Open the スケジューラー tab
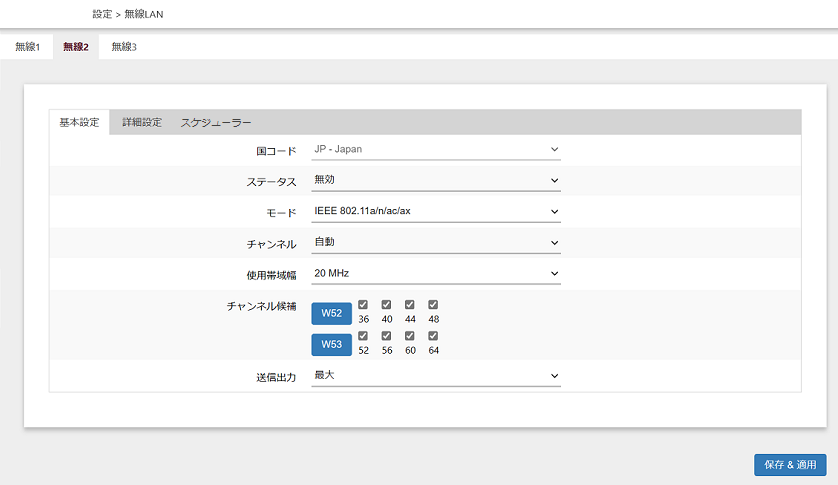This screenshot has width=838, height=485. (216, 122)
